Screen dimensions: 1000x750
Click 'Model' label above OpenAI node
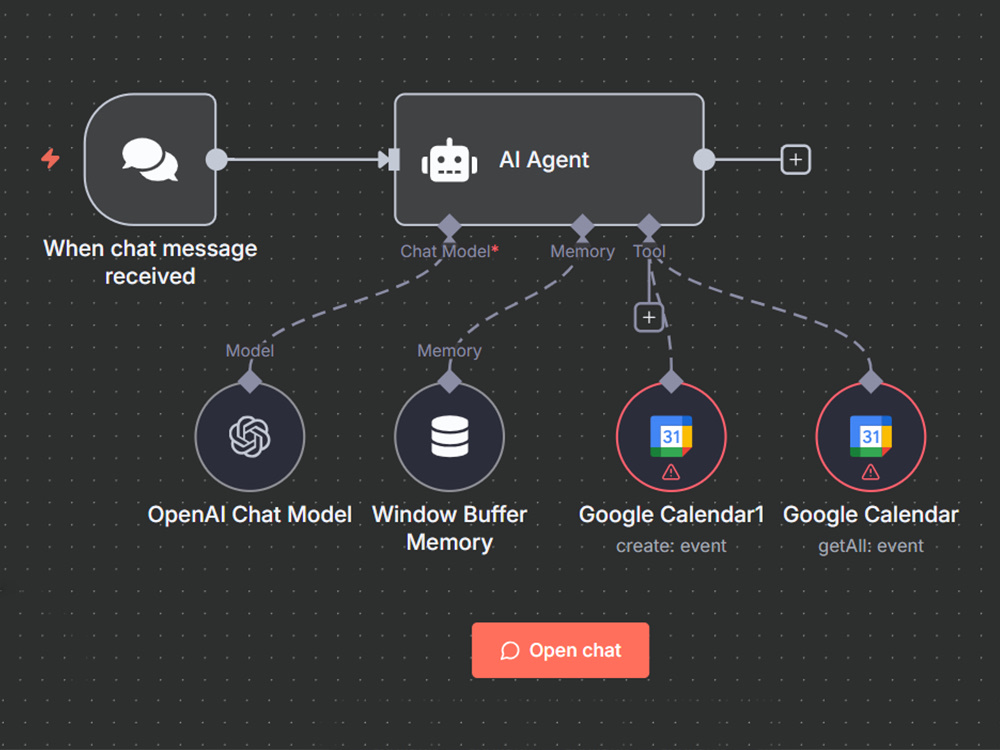pyautogui.click(x=249, y=351)
